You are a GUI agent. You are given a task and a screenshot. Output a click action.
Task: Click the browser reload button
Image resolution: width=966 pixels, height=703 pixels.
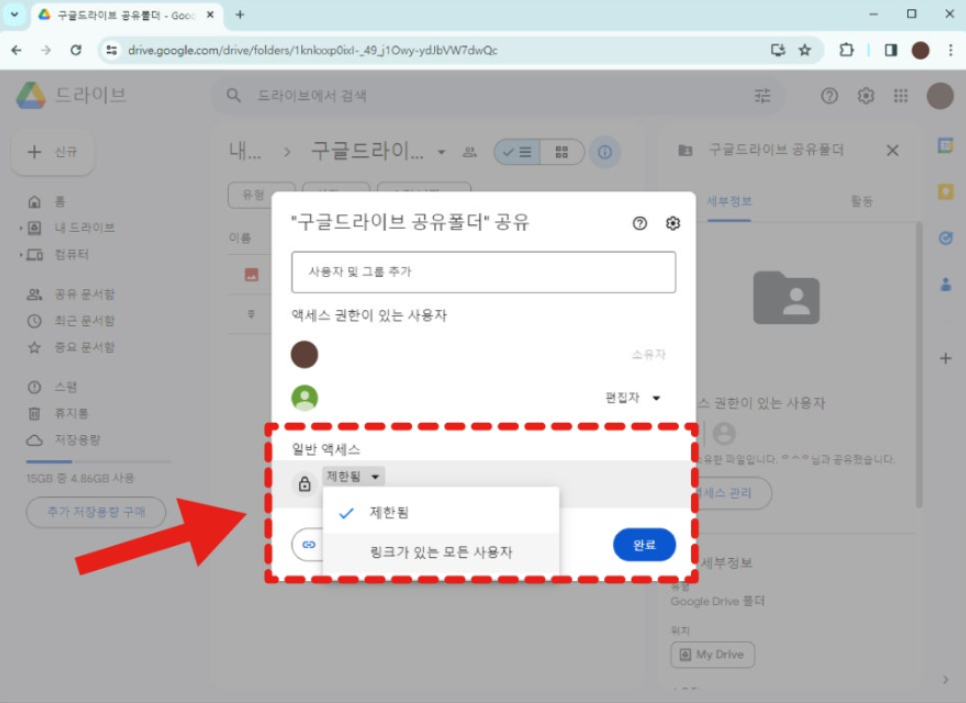coord(76,50)
